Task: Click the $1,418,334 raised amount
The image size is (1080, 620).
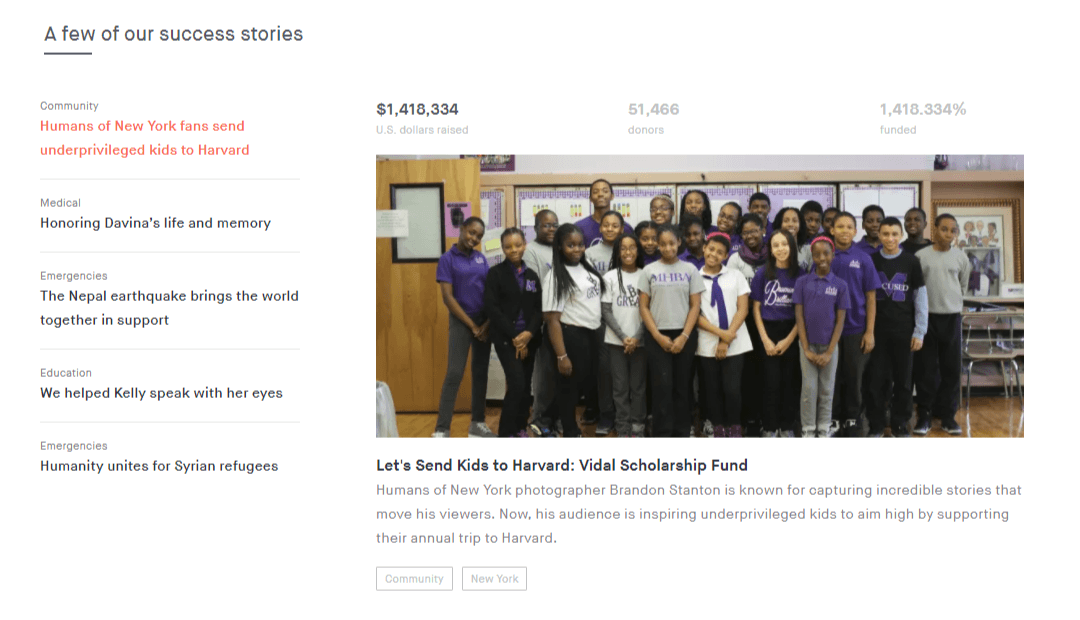Action: point(417,110)
